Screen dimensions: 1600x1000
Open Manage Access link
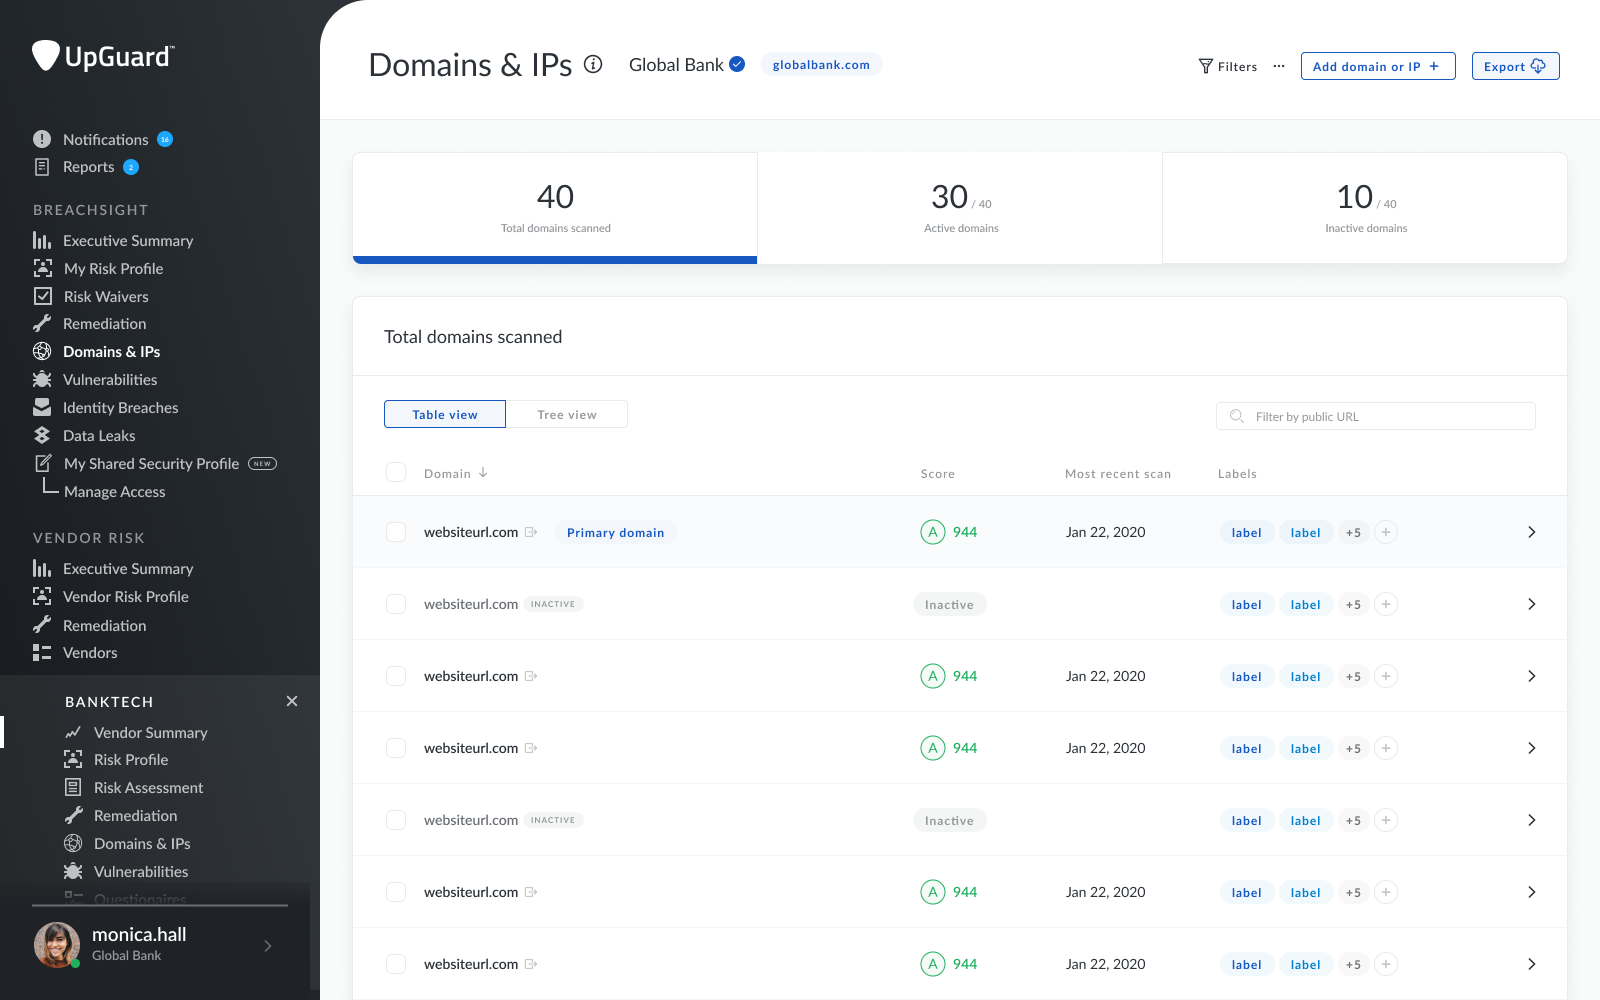point(114,491)
